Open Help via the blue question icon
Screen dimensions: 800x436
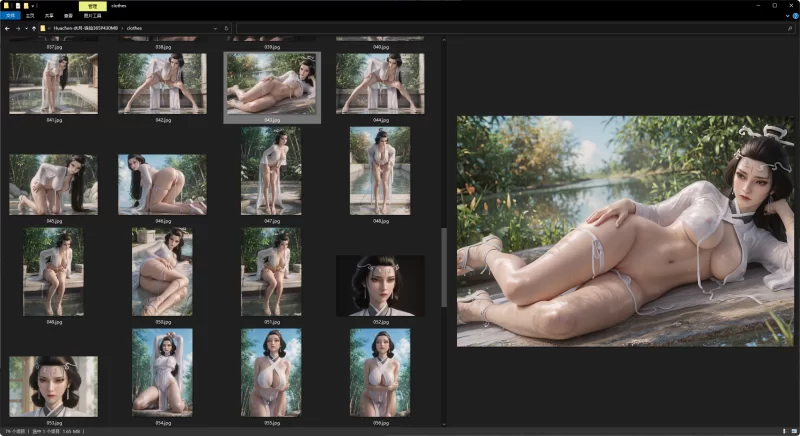click(795, 16)
